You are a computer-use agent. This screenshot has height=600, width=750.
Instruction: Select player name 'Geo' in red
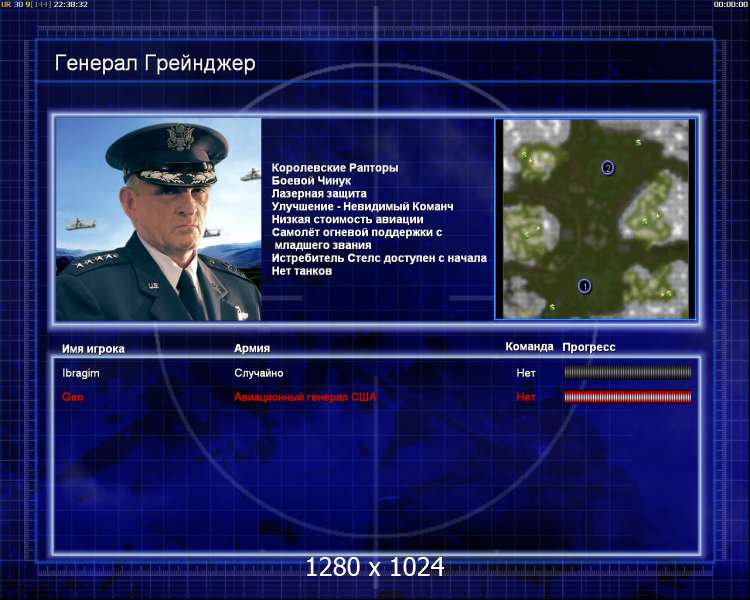pos(73,397)
